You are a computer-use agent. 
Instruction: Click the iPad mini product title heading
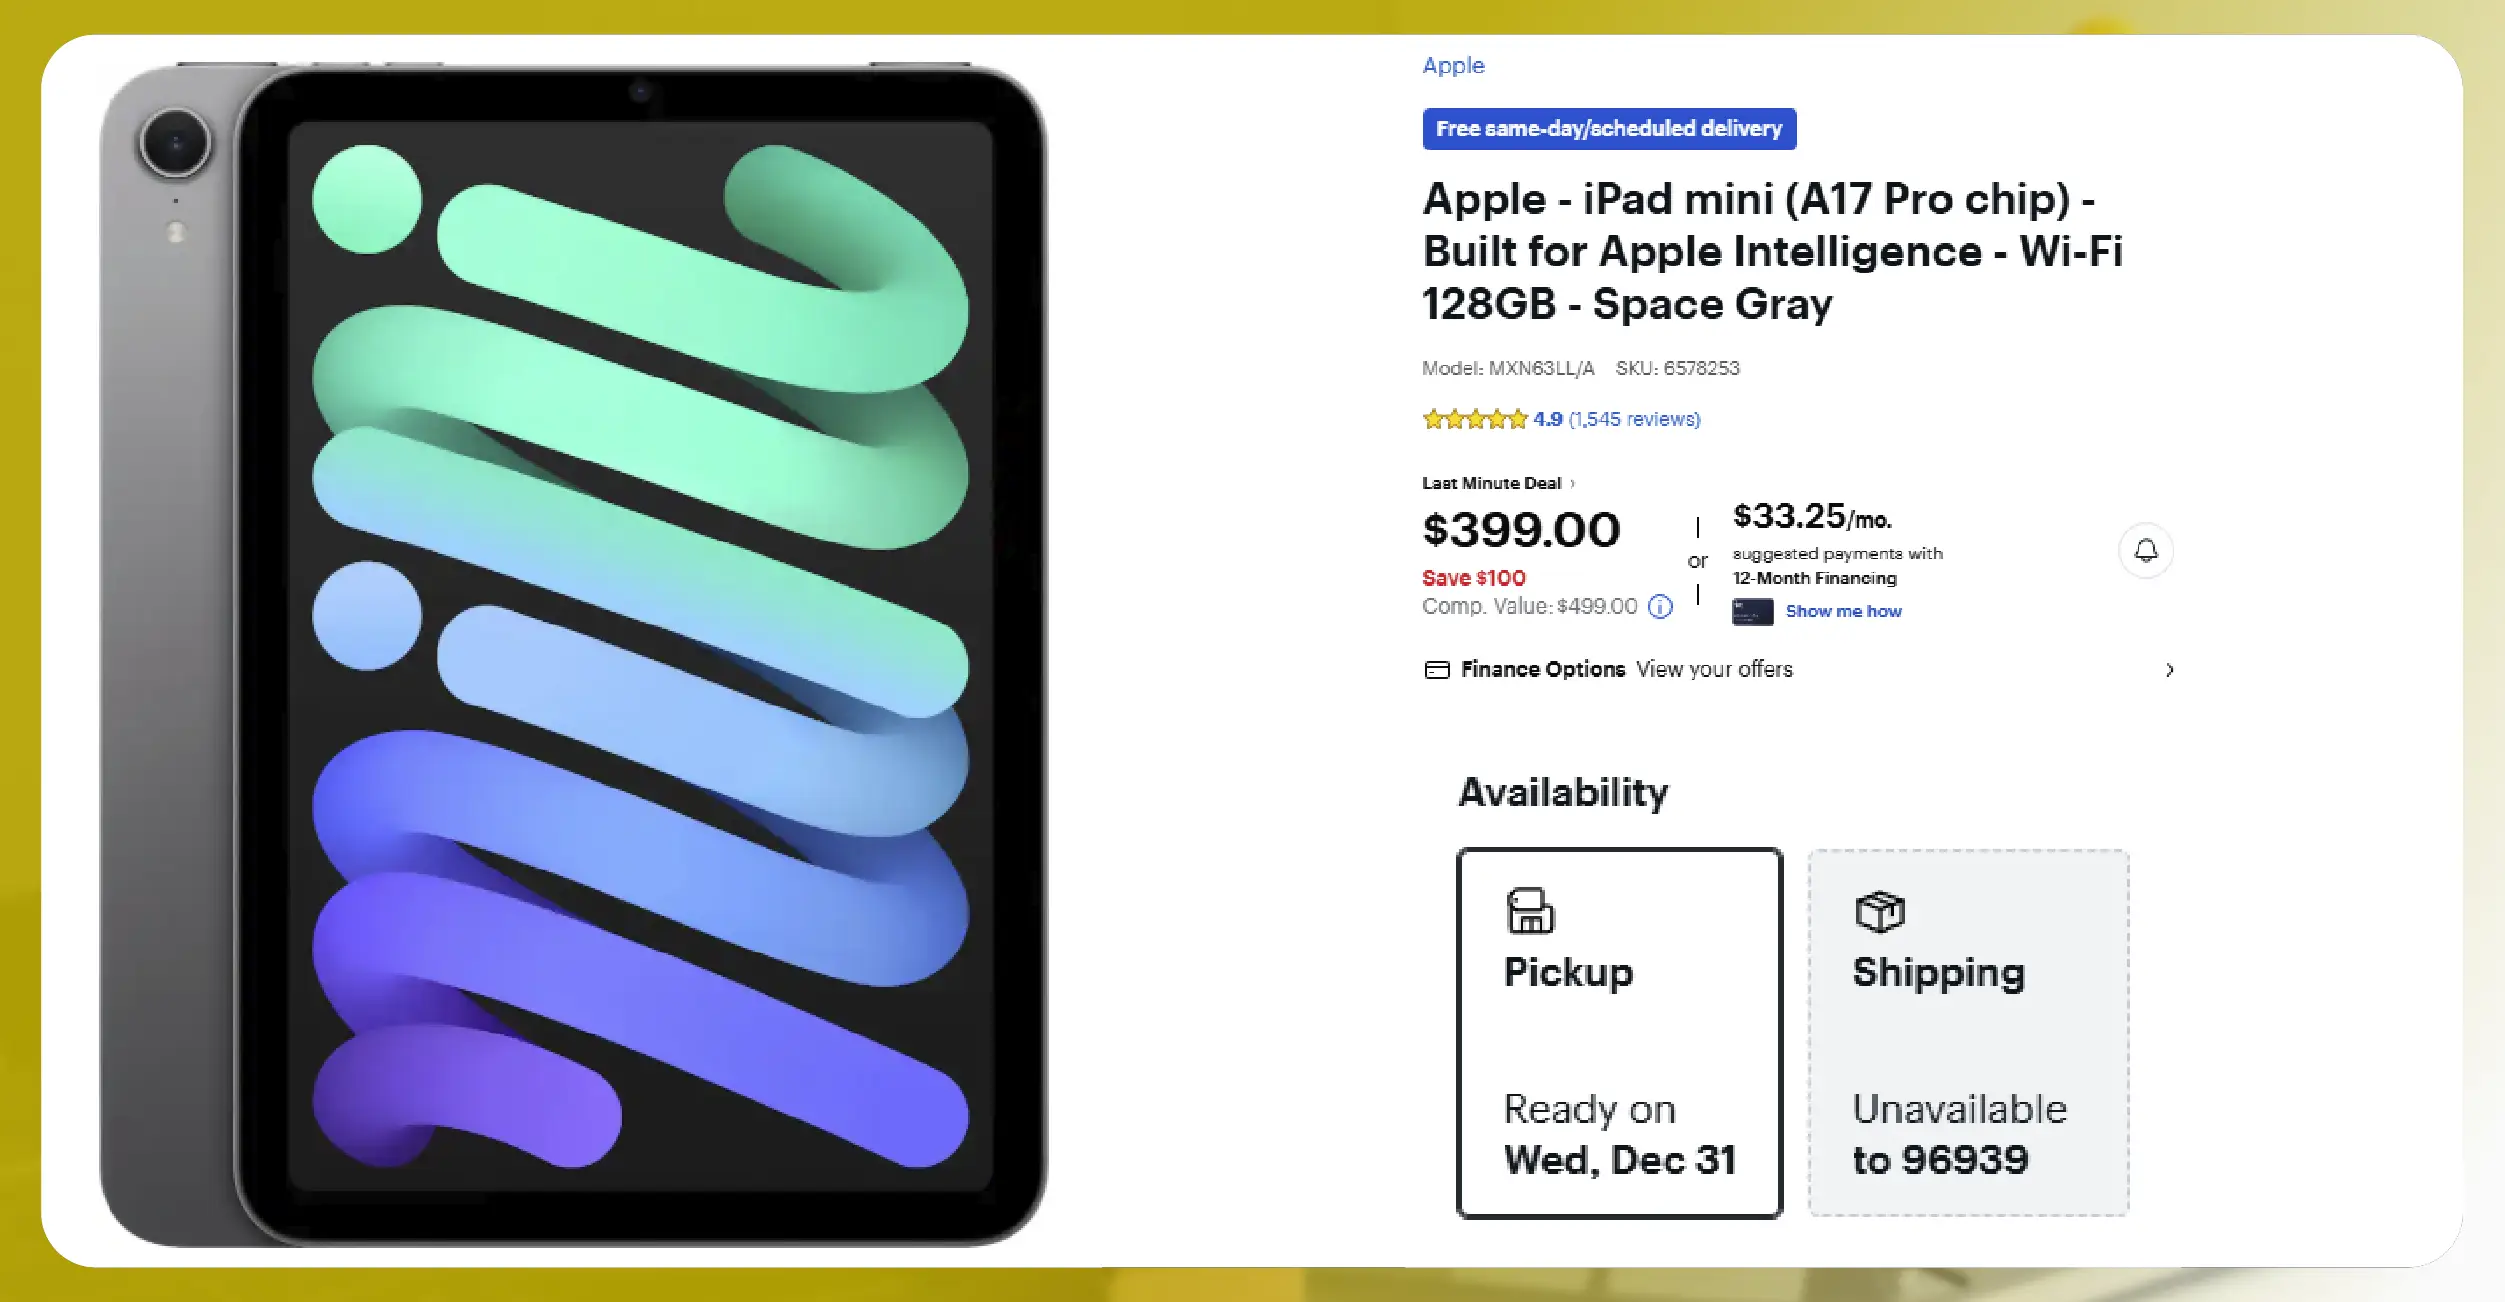coord(1772,251)
